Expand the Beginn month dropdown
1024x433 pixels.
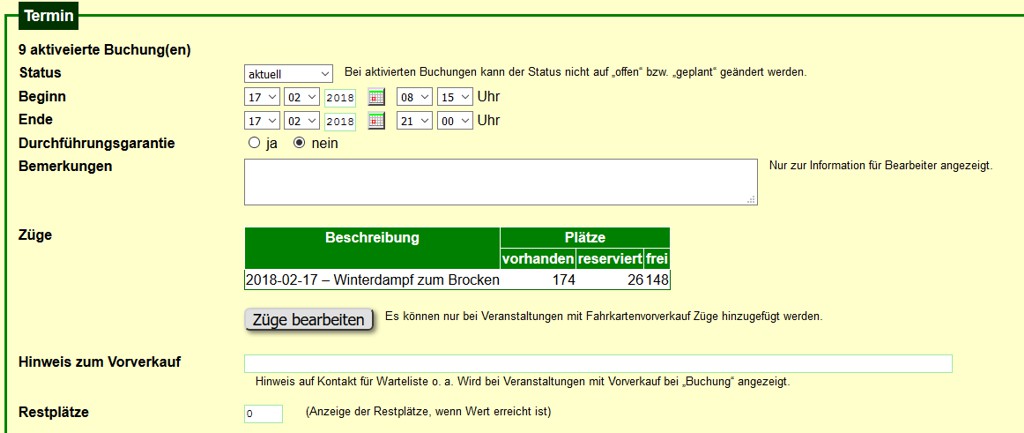click(x=301, y=97)
